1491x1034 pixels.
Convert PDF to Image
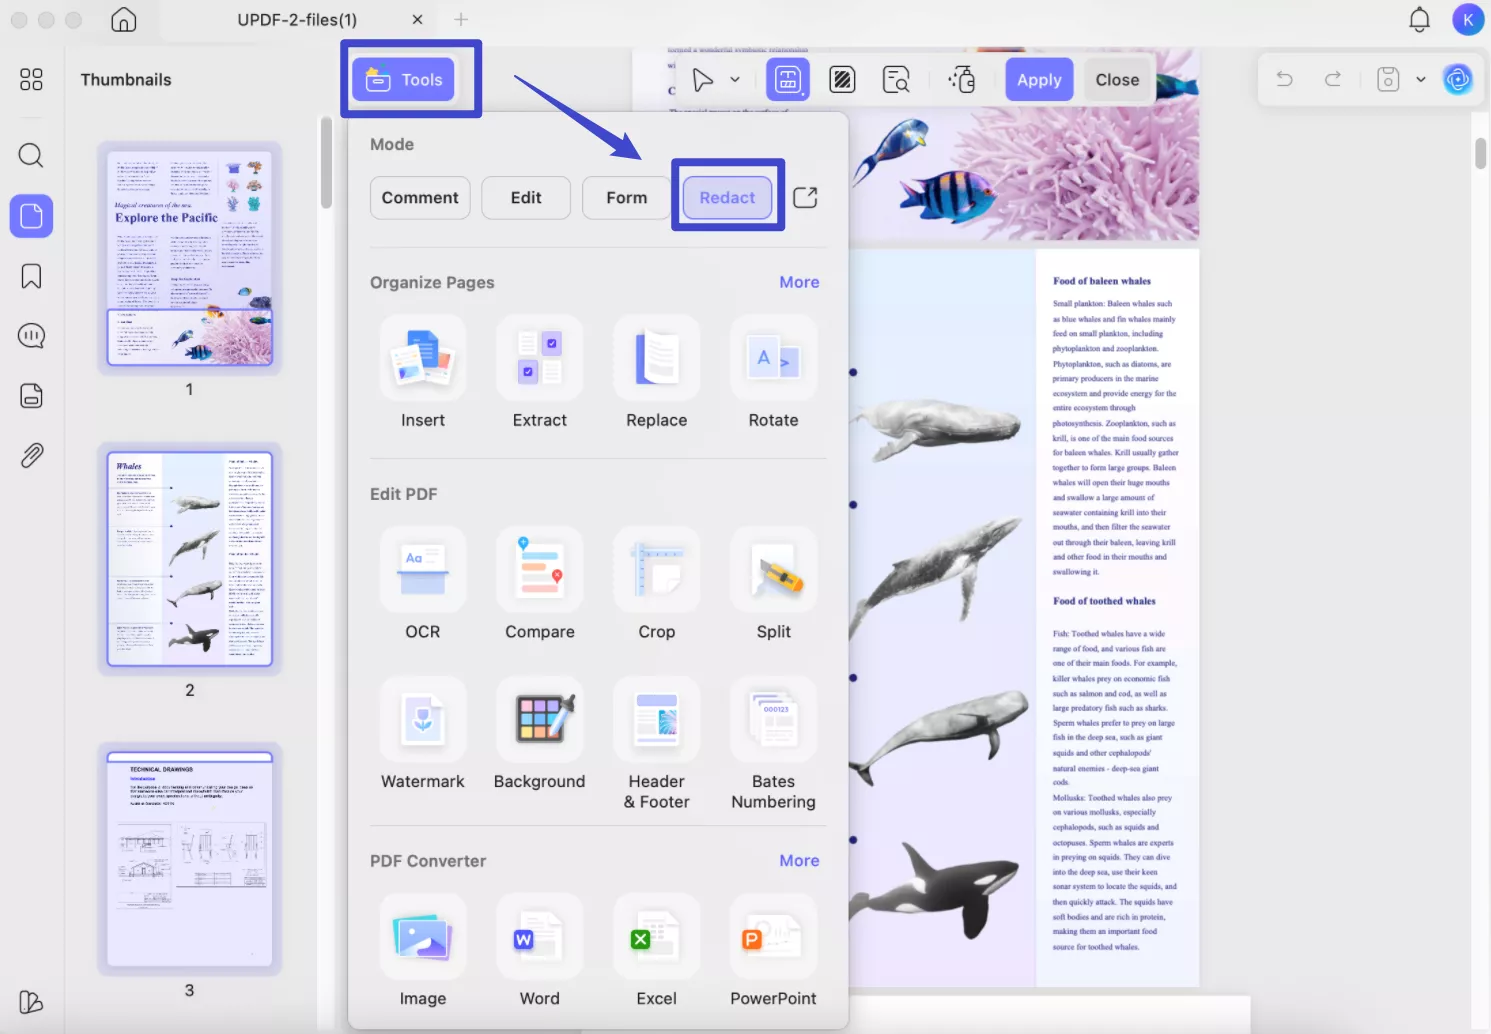423,952
